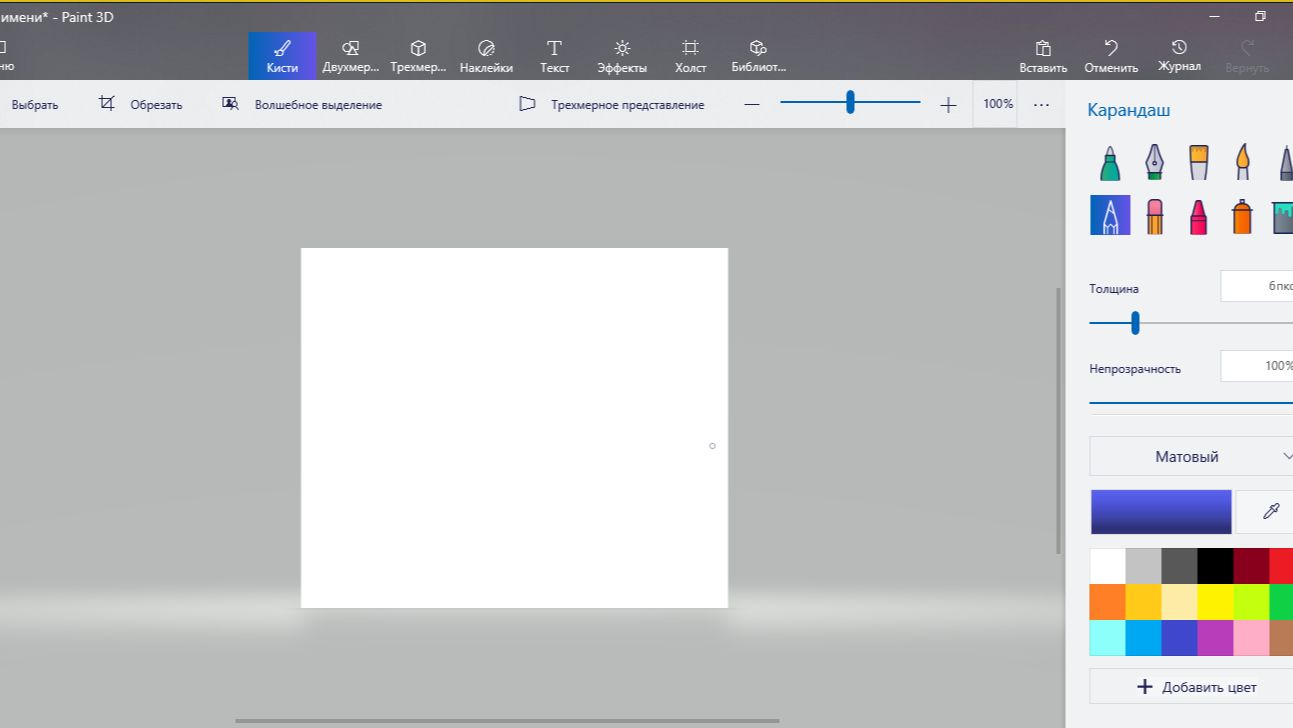The height and width of the screenshot is (728, 1293).
Task: Pick the pale yellow color swatch
Action: point(1179,602)
